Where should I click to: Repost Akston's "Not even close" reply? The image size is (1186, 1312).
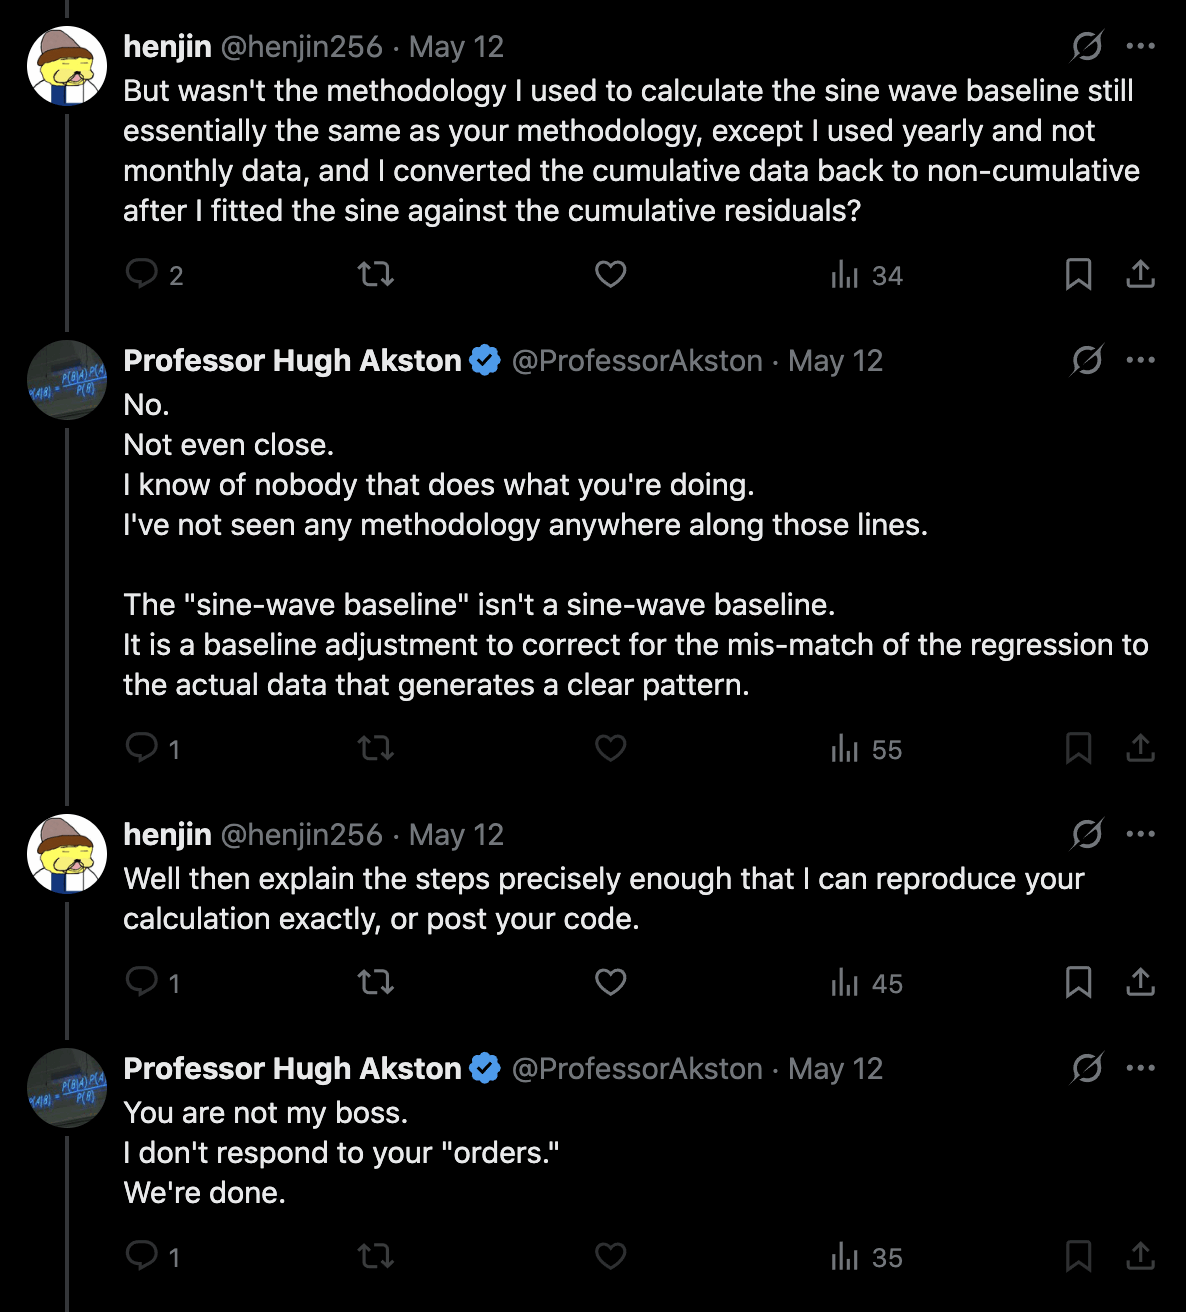tap(376, 748)
